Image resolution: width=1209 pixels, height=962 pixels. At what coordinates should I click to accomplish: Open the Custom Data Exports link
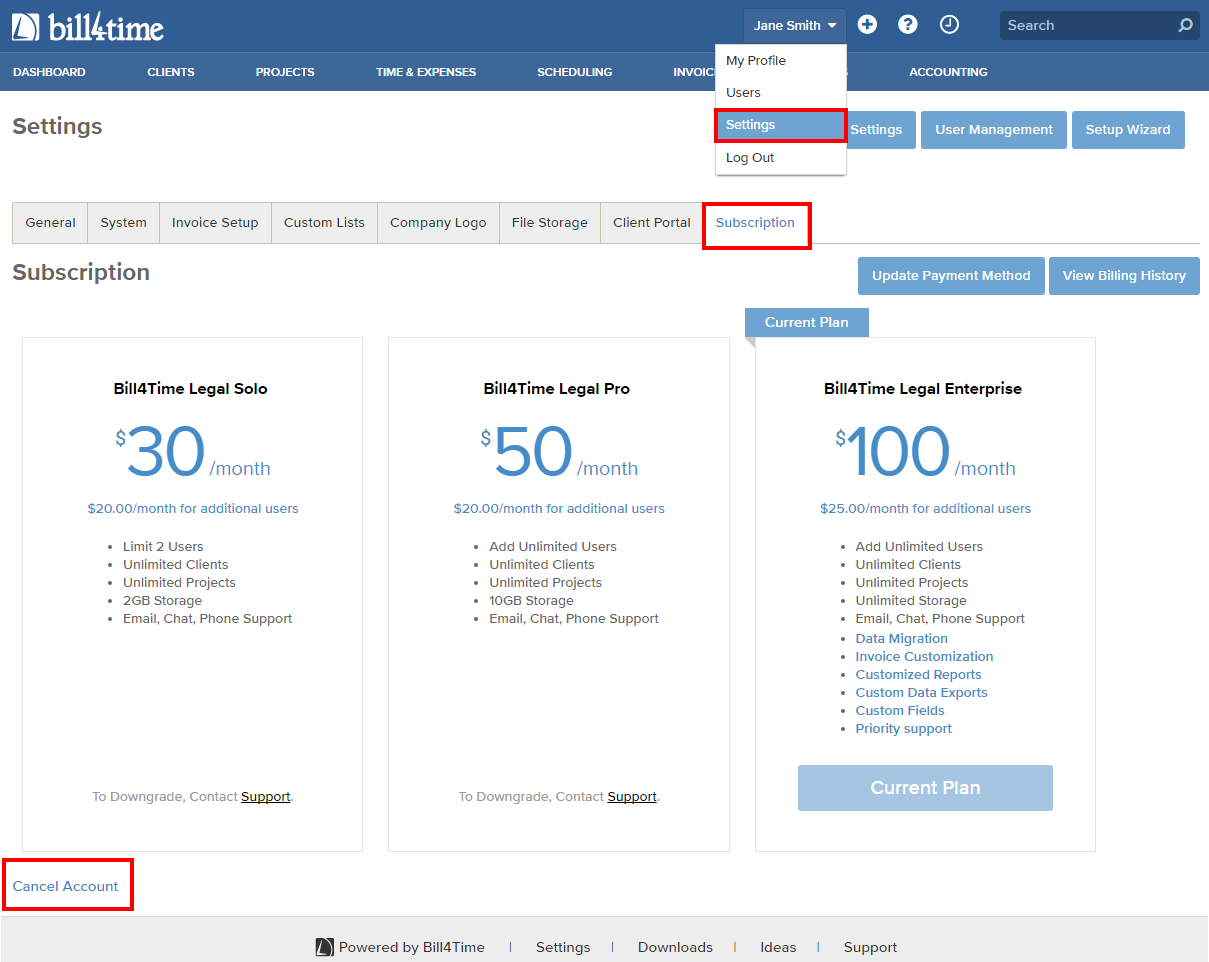[x=922, y=693]
